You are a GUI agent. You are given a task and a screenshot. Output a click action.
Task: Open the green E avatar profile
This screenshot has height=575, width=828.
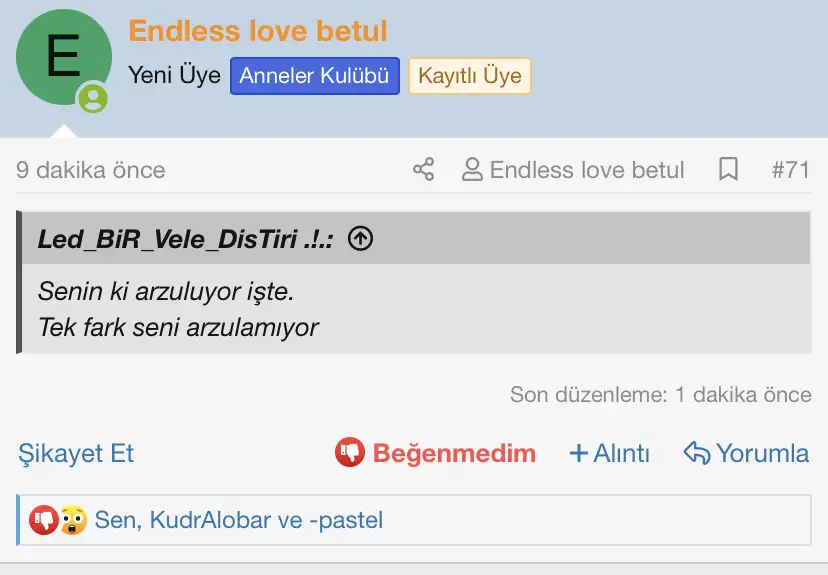pyautogui.click(x=63, y=60)
